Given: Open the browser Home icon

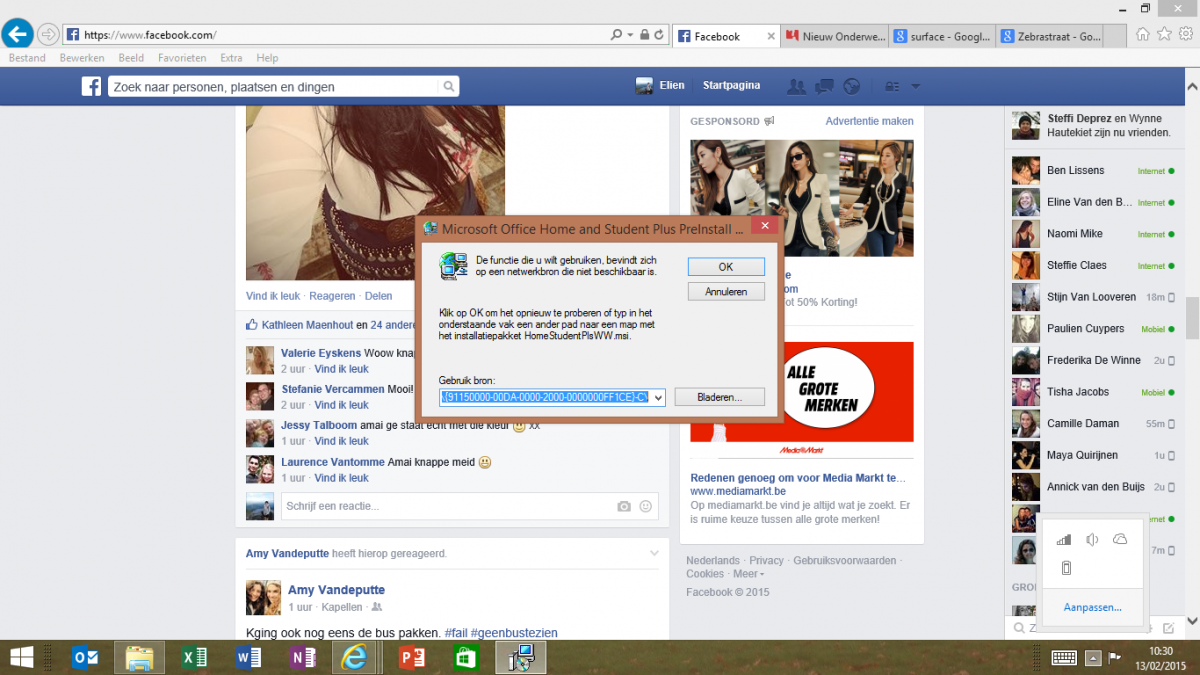Looking at the screenshot, I should tap(1143, 34).
